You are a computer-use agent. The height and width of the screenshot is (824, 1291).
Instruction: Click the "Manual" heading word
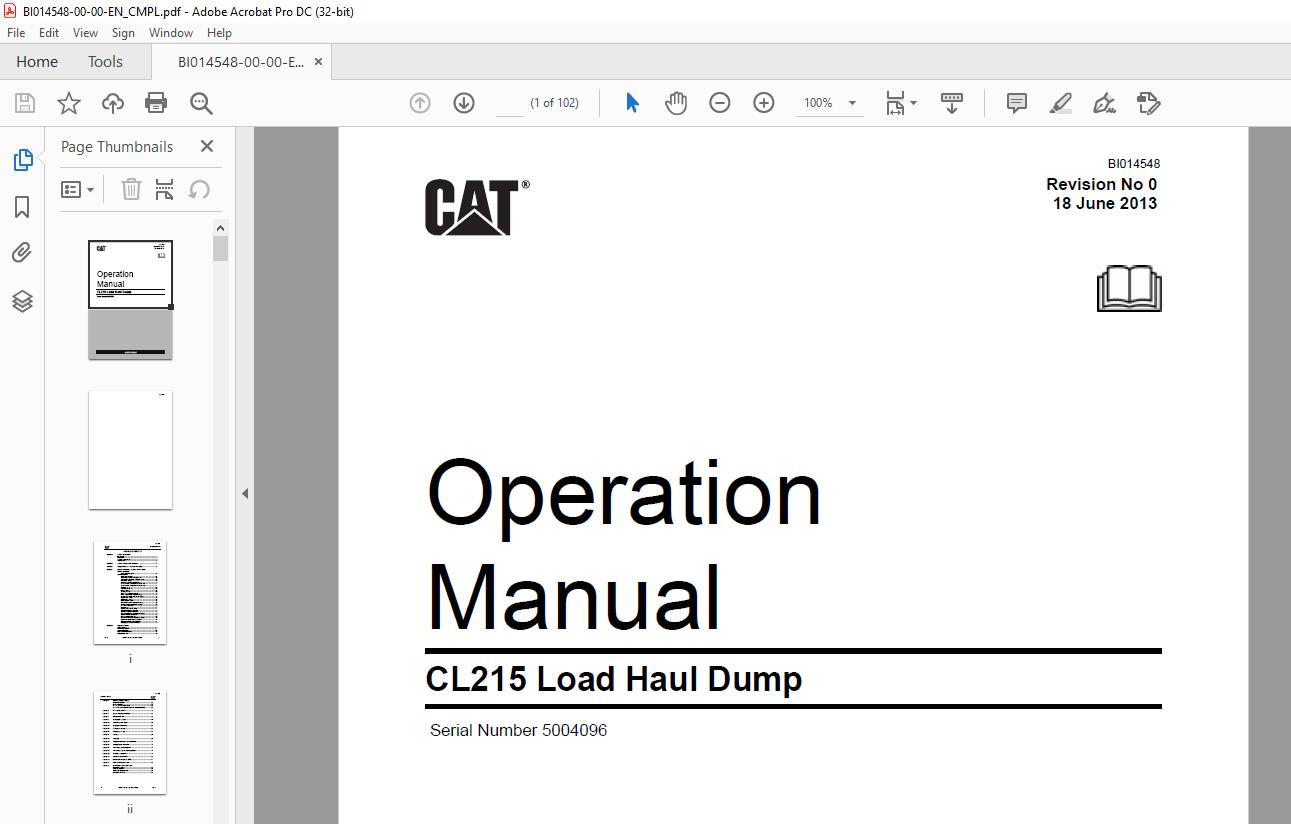[575, 596]
